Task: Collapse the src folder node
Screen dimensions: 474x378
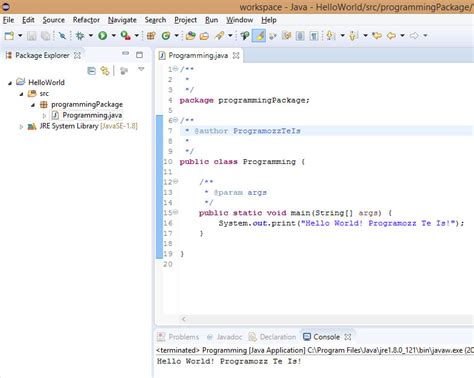Action: [x=21, y=94]
